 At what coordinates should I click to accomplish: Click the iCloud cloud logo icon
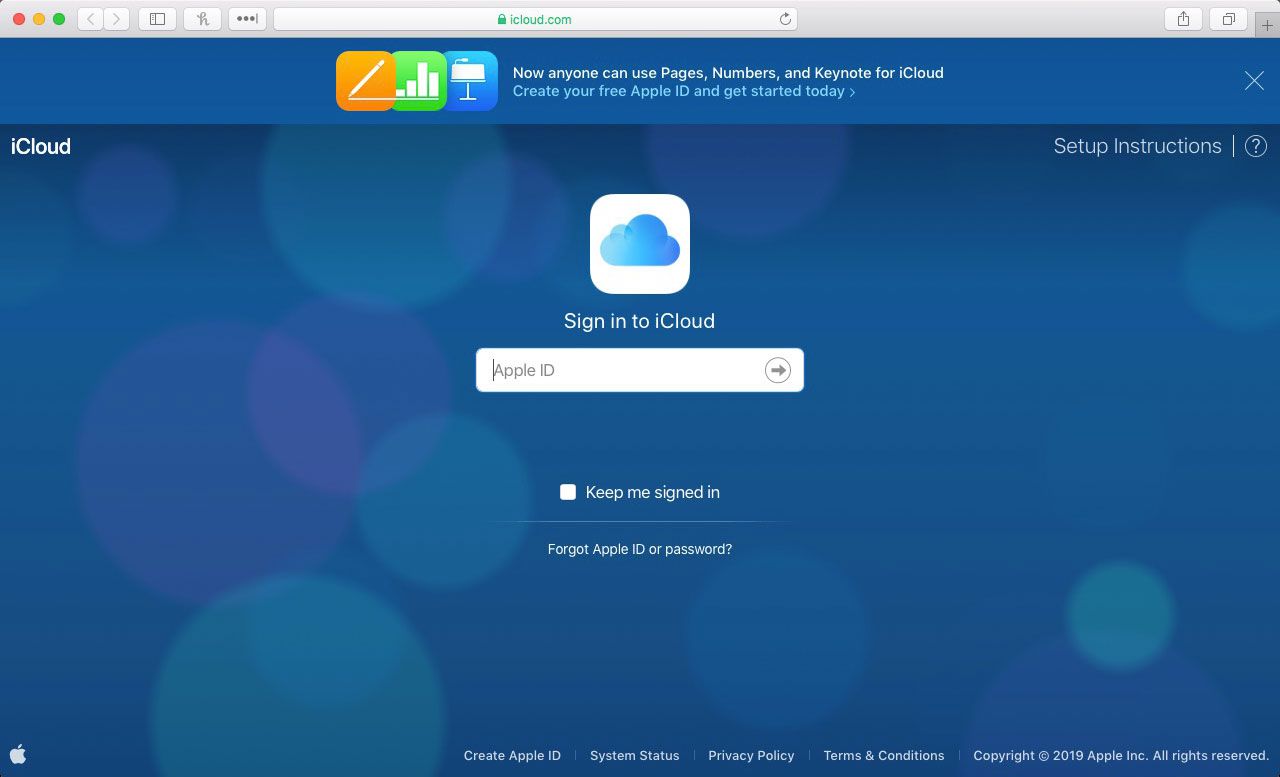(640, 244)
